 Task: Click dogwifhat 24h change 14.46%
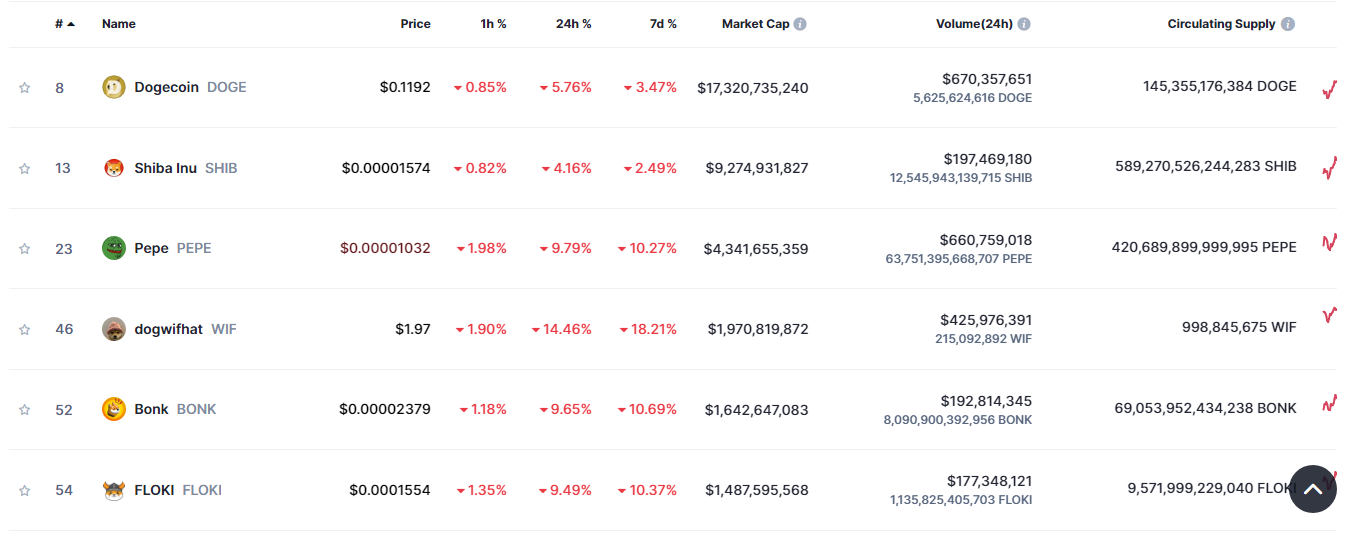[x=562, y=329]
